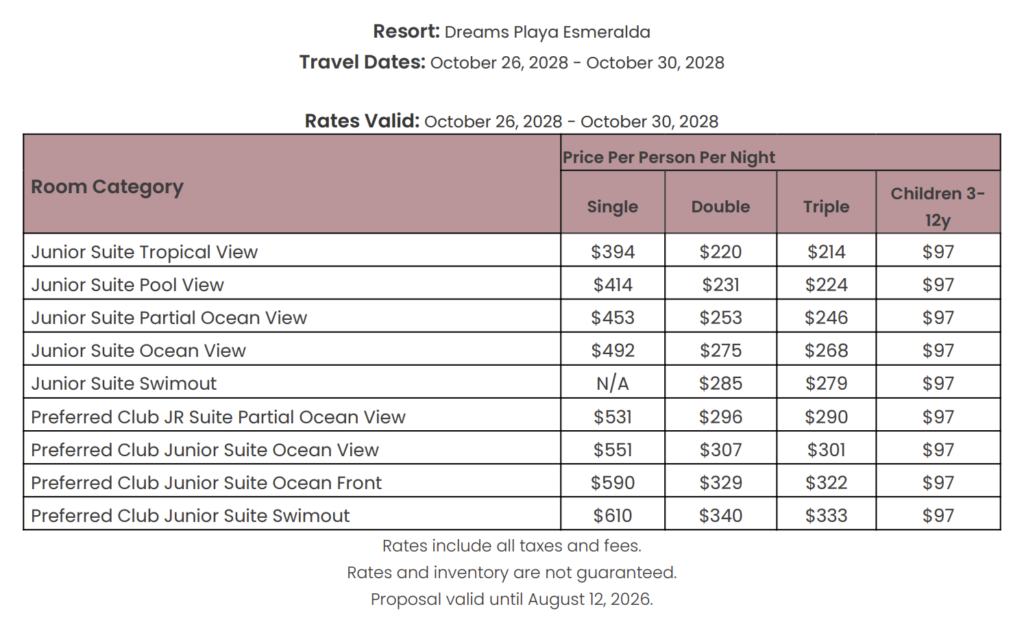
Task: Click the Junior Suite Pool View label
Action: (x=127, y=285)
